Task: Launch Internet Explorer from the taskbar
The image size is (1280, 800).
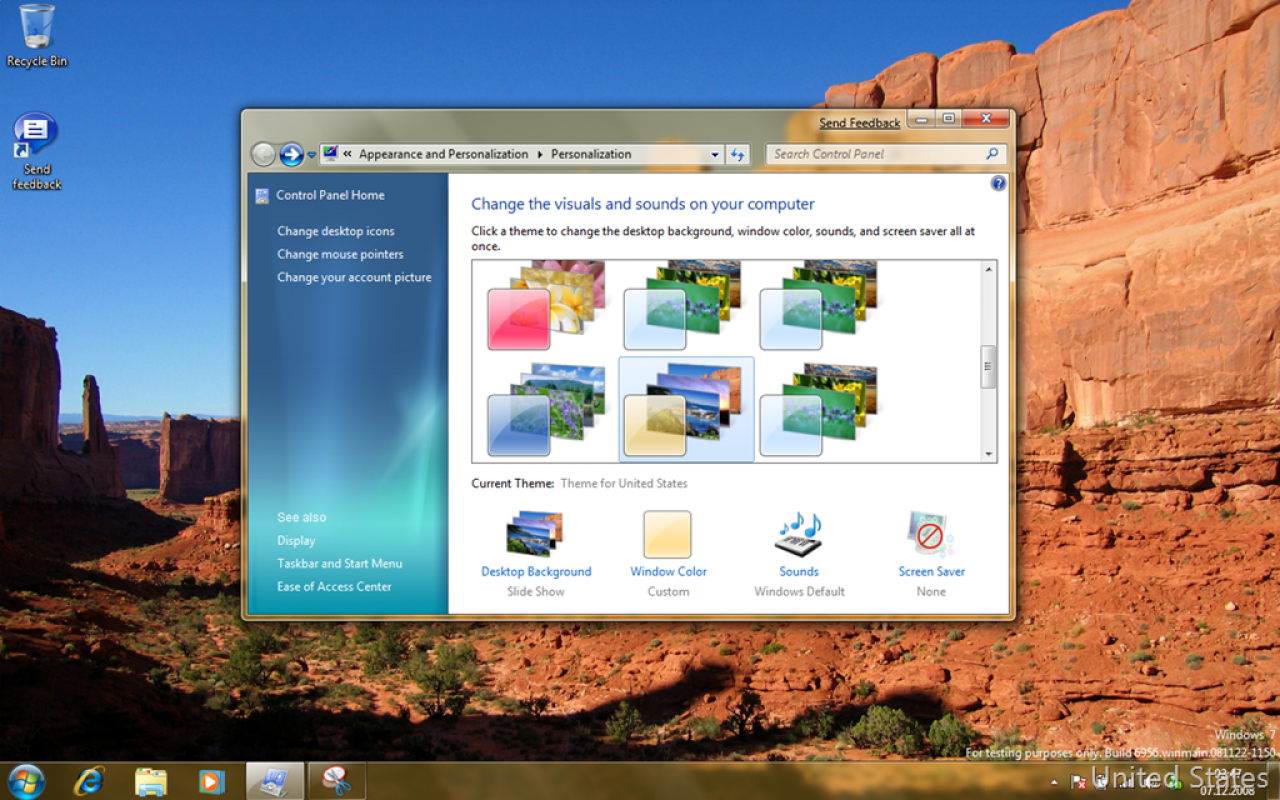Action: (89, 781)
